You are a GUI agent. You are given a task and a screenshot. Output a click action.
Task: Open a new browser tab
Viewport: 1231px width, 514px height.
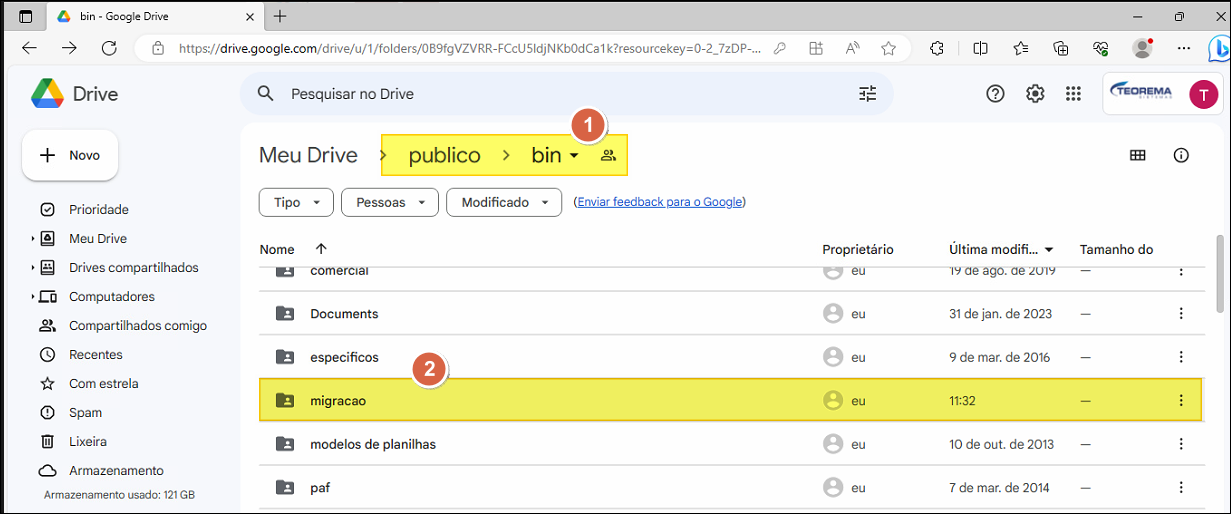tap(280, 16)
